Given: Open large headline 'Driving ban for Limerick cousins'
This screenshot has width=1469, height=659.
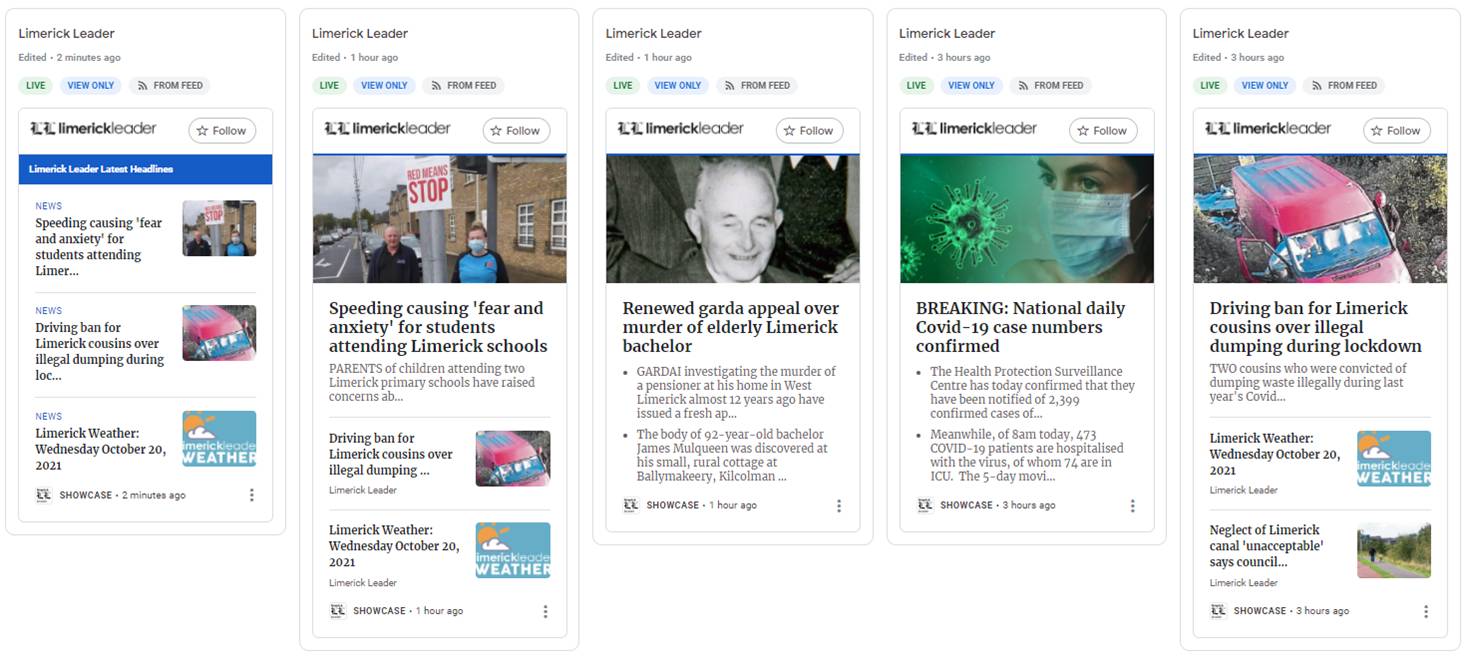Looking at the screenshot, I should point(1315,327).
